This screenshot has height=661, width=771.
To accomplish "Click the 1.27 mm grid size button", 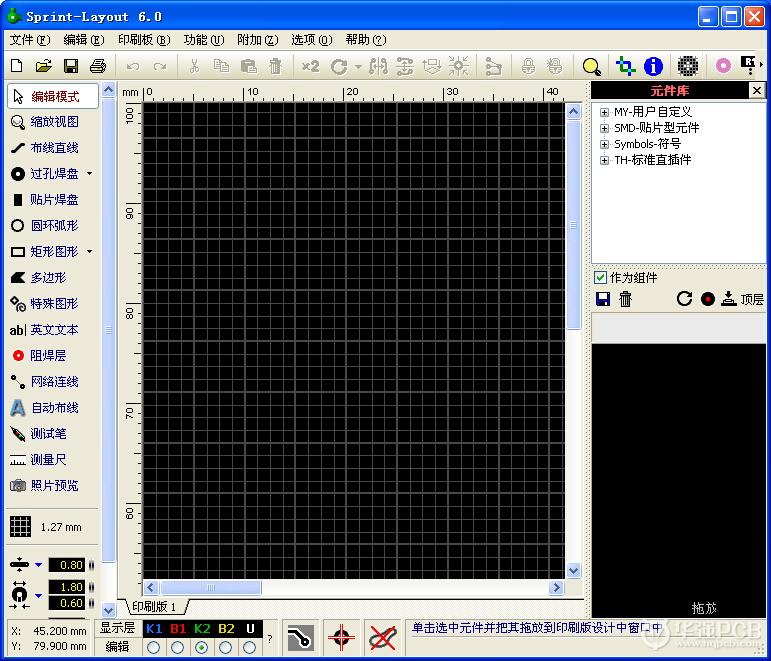I will pos(47,527).
